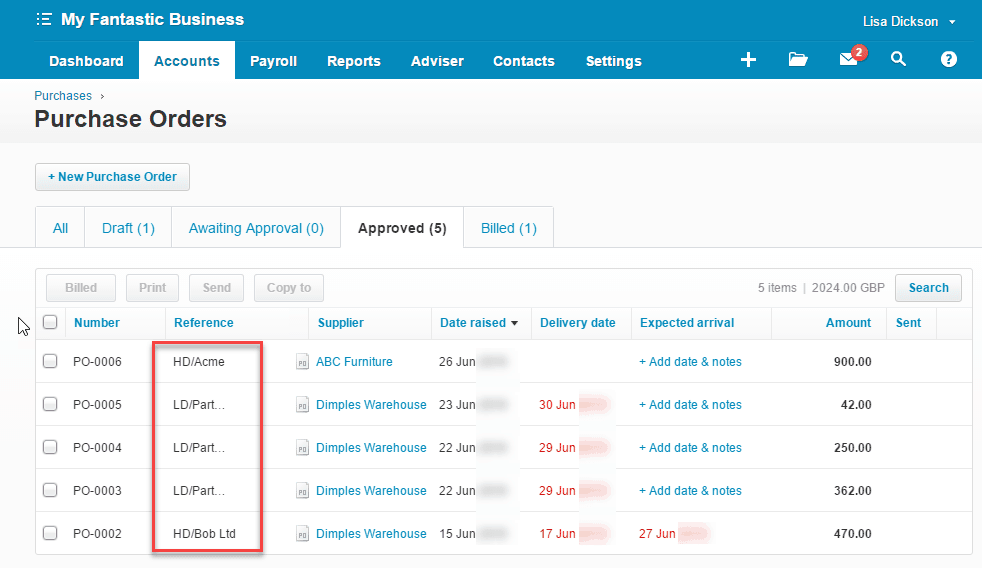The height and width of the screenshot is (568, 982).
Task: Open the Payroll menu
Action: pyautogui.click(x=273, y=61)
